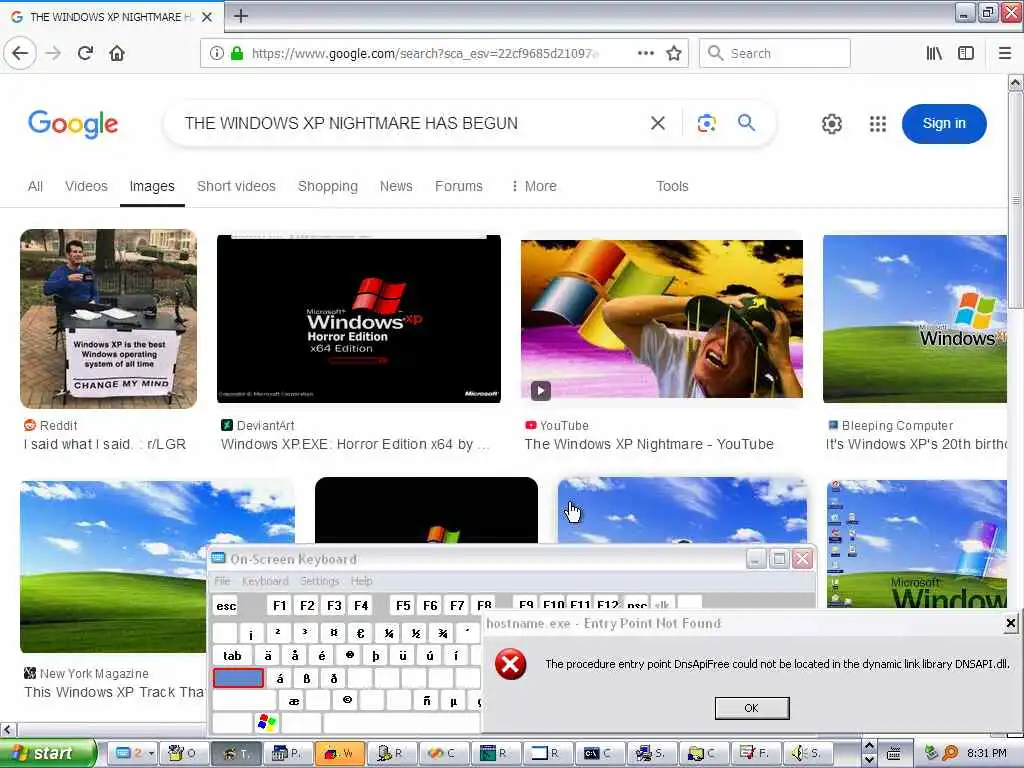Viewport: 1024px width, 768px height.
Task: Click the Sign in button
Action: [944, 123]
